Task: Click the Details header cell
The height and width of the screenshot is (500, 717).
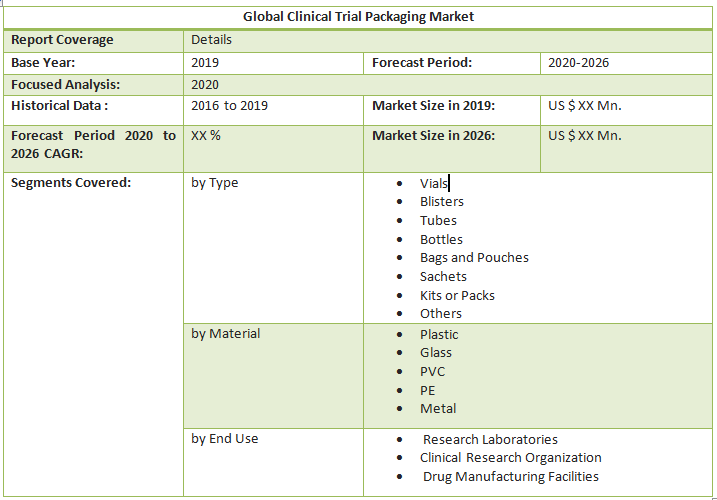Action: tap(211, 40)
